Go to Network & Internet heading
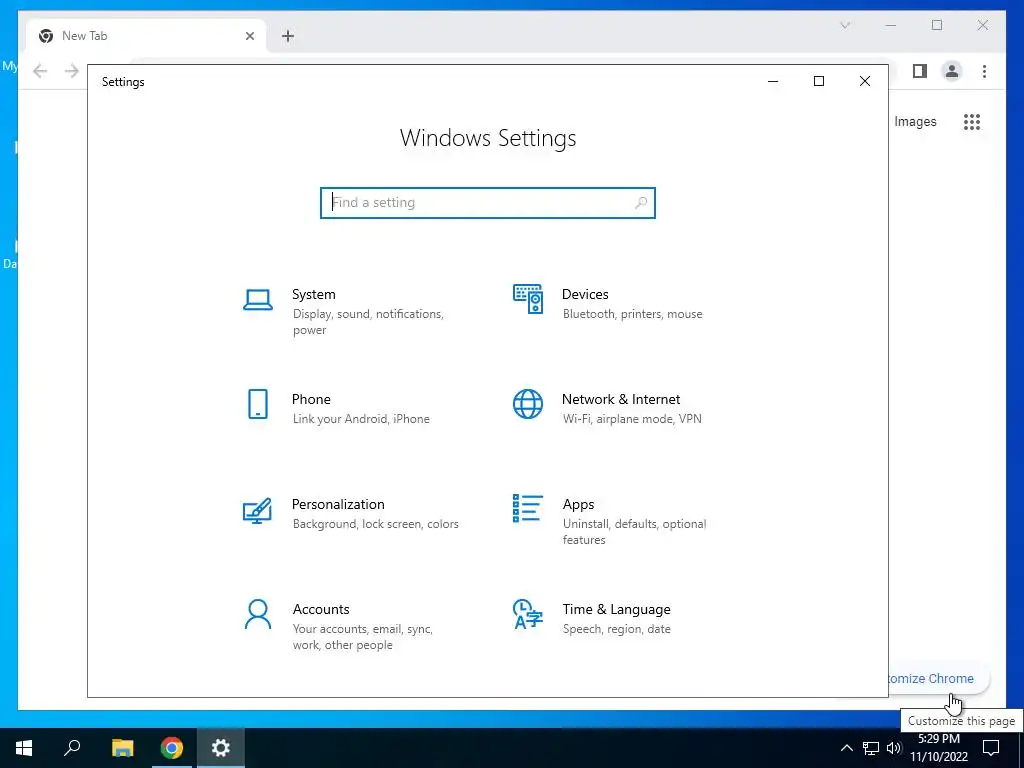Viewport: 1024px width, 768px height. [x=621, y=399]
